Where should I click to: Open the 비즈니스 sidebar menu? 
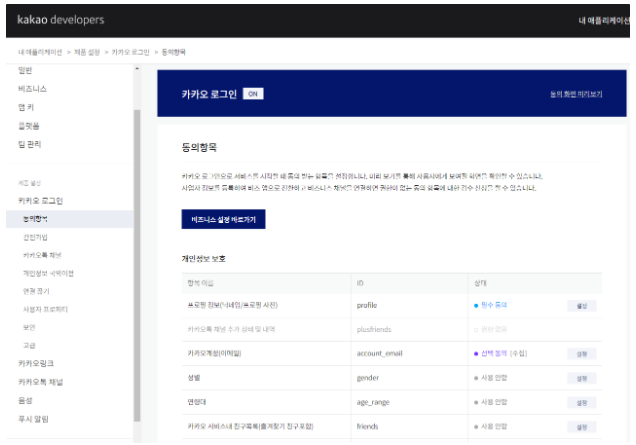pyautogui.click(x=32, y=89)
